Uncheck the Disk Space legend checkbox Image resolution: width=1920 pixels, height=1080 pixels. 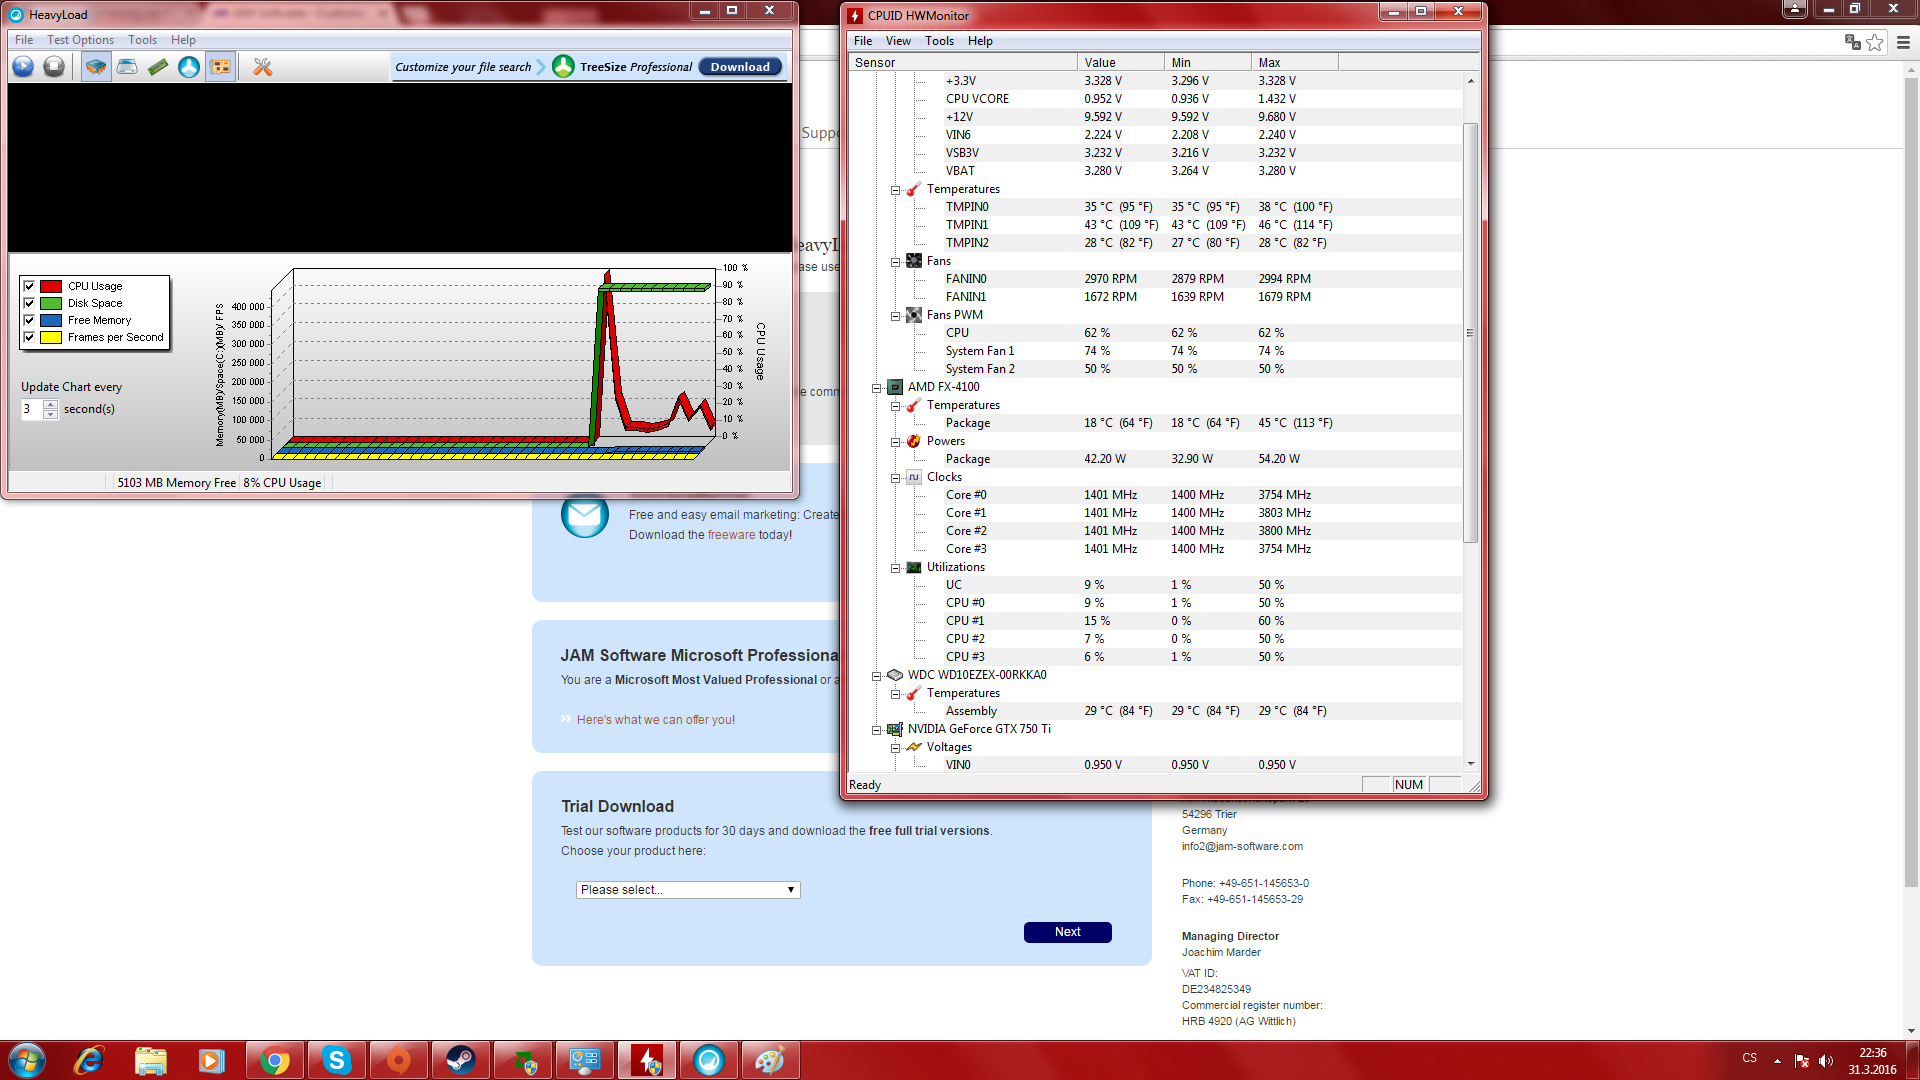point(29,303)
